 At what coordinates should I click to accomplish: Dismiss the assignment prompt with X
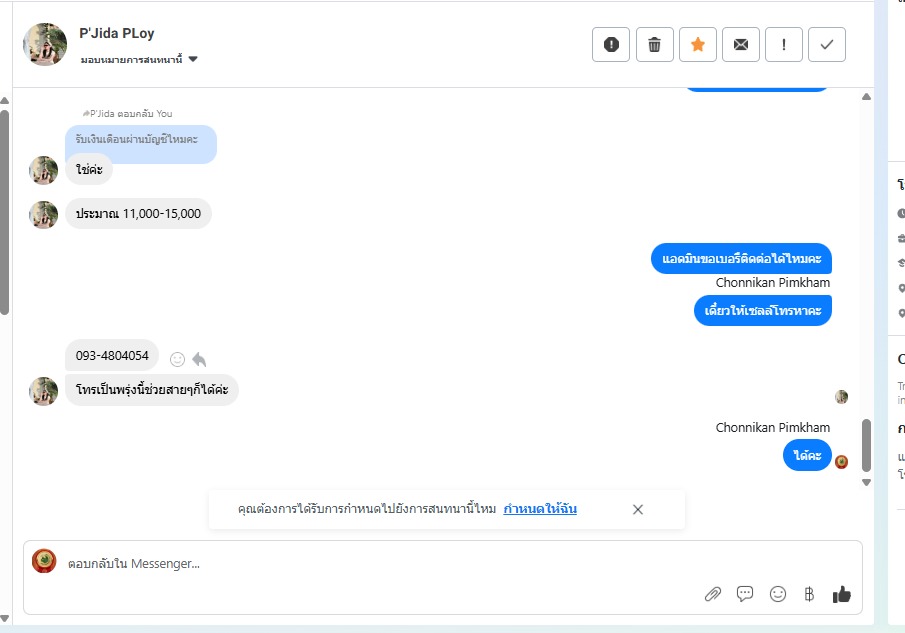tap(638, 510)
